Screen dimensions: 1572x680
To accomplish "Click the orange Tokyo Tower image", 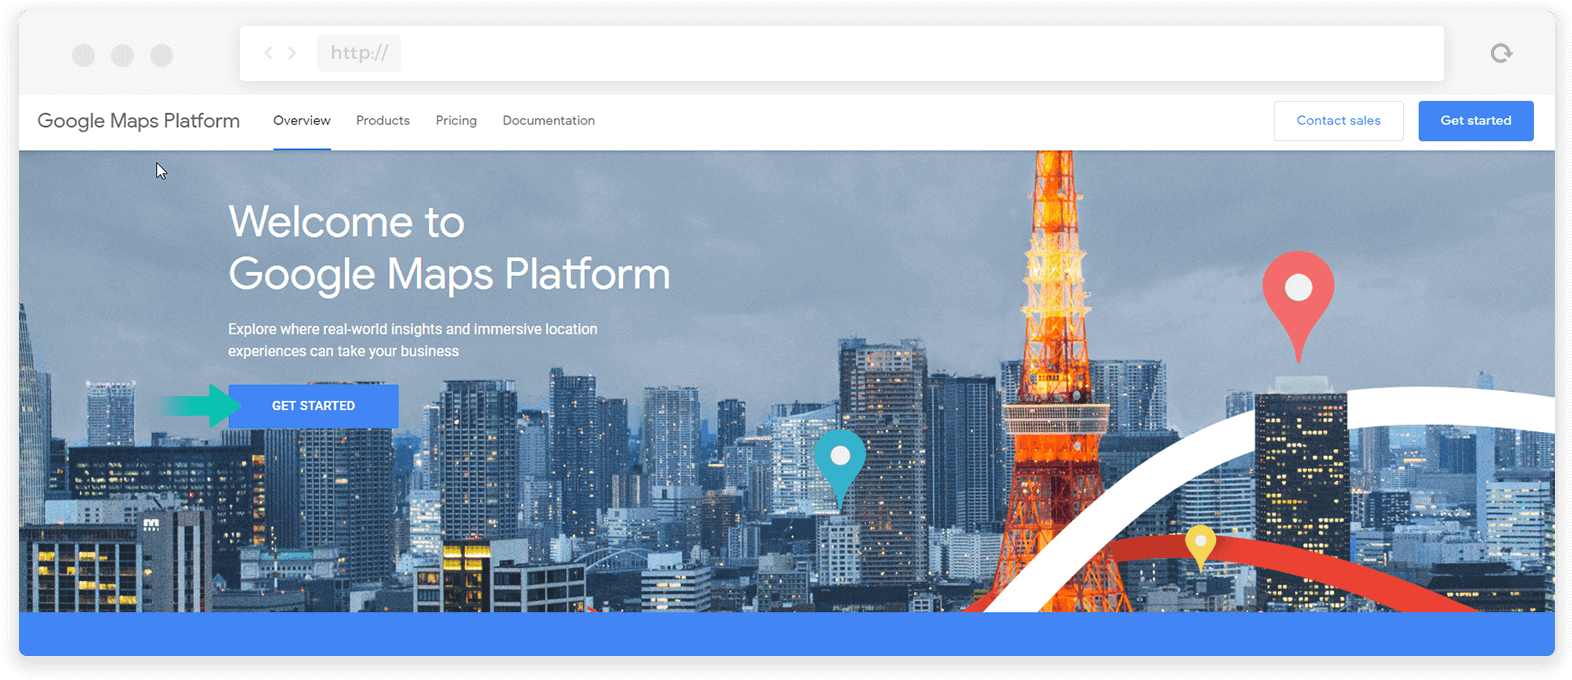I will [x=1055, y=400].
